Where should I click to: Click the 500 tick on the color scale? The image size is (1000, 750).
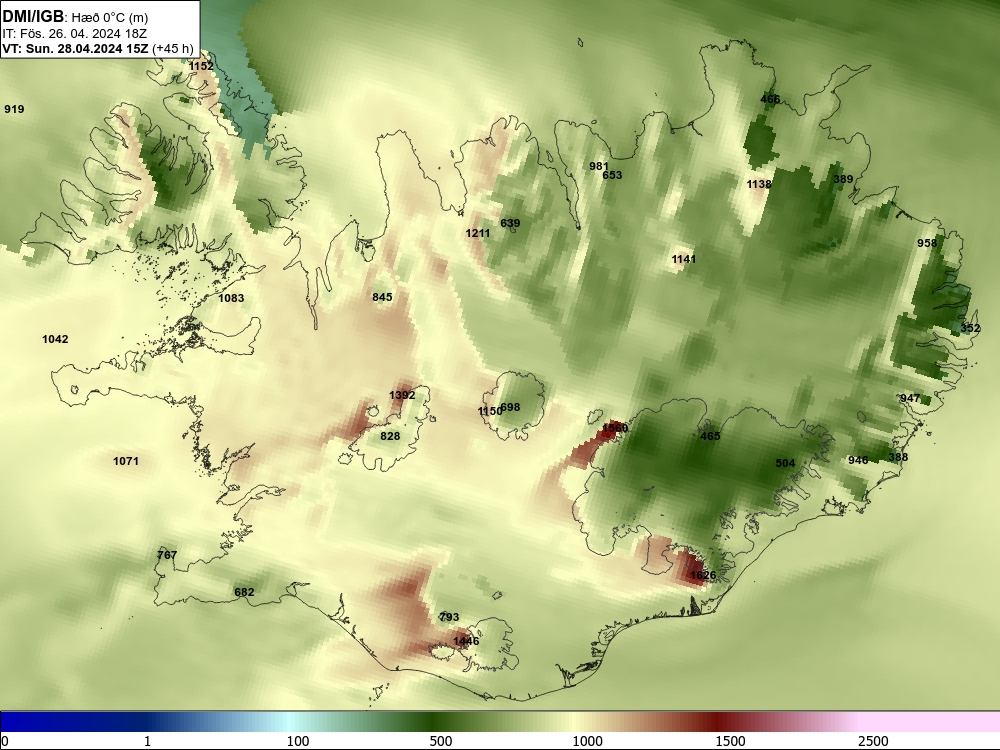point(441,742)
